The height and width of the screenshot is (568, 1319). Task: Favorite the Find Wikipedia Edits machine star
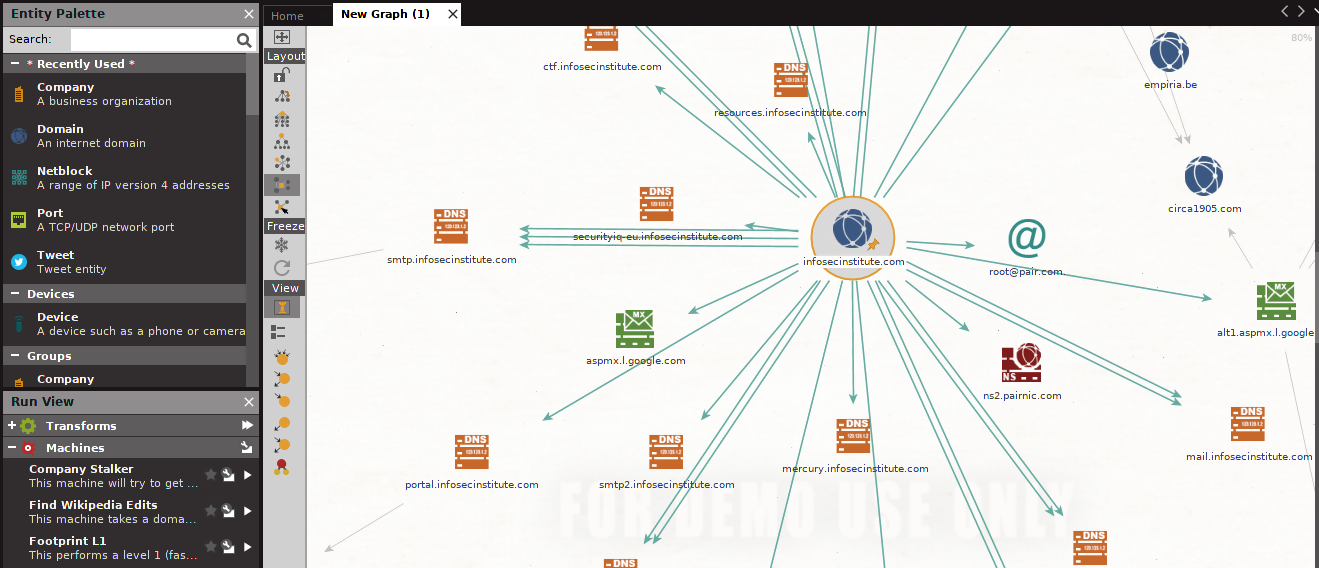point(211,511)
